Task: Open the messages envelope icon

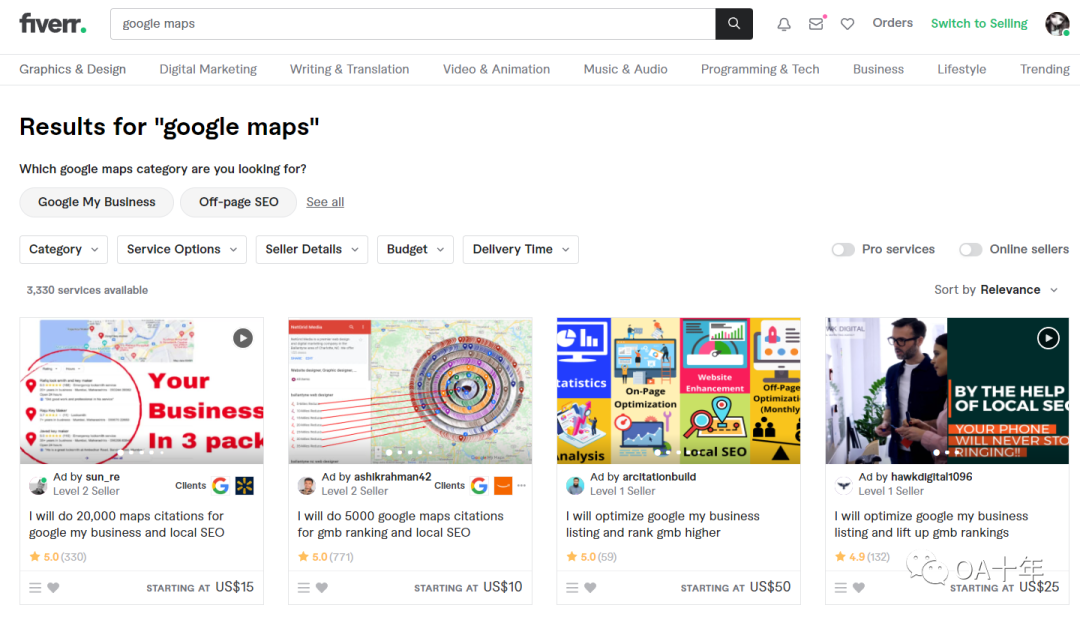Action: click(x=816, y=24)
